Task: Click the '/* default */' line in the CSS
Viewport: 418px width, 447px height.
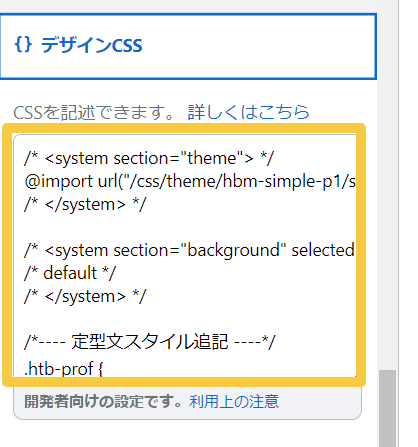Action: coord(70,273)
